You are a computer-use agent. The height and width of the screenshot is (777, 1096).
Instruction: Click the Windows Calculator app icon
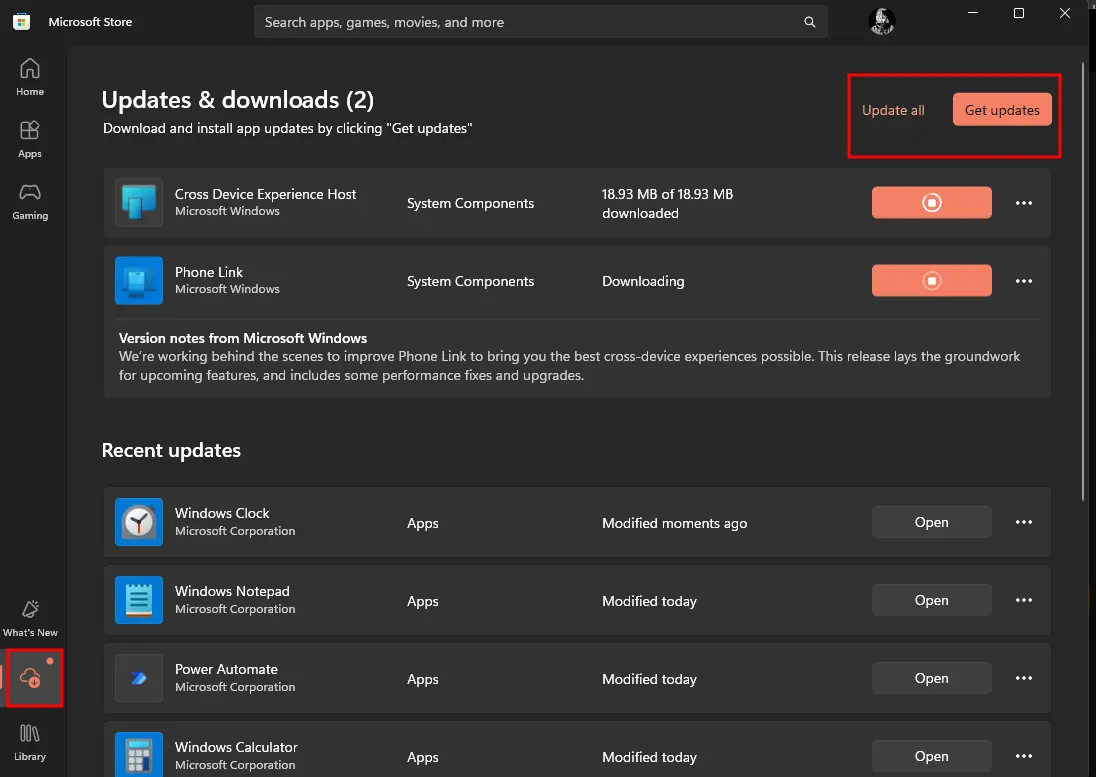coord(139,755)
